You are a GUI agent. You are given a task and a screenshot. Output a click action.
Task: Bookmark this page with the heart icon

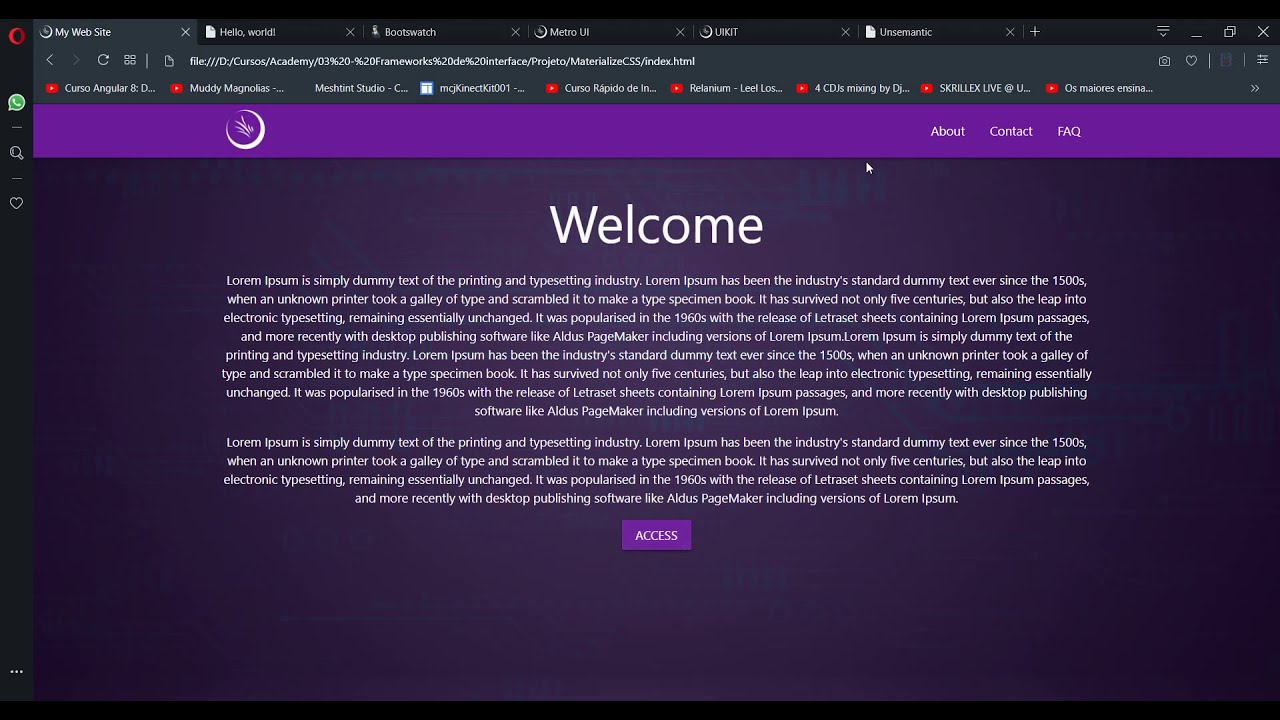(1191, 61)
